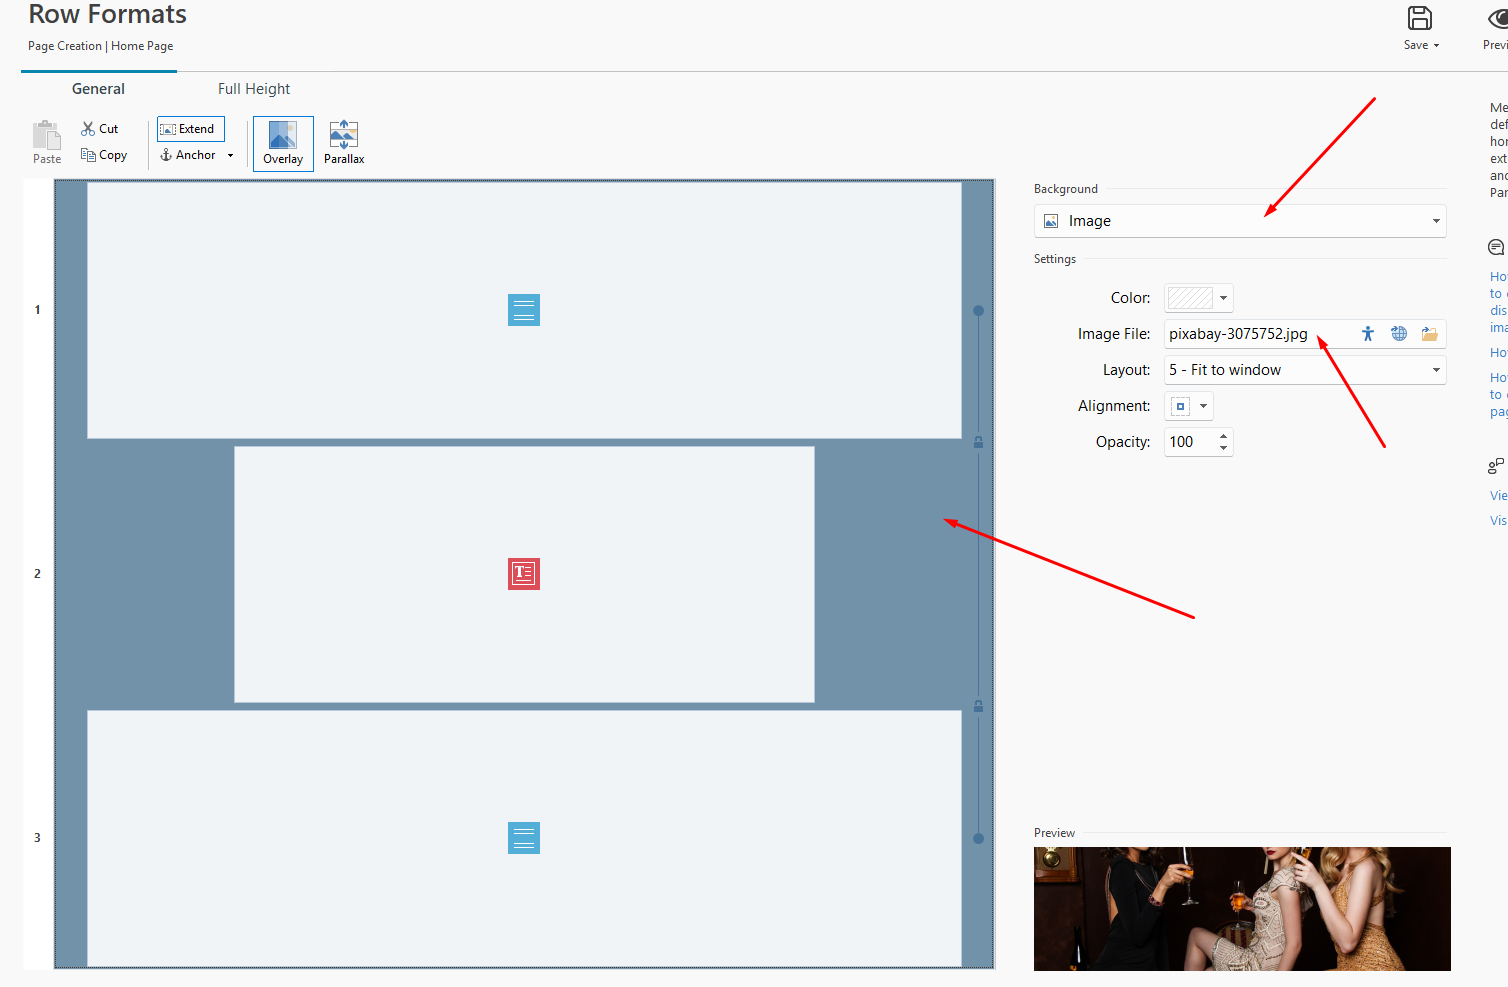Image resolution: width=1508 pixels, height=987 pixels.
Task: Click the online image globe icon
Action: [x=1399, y=334]
